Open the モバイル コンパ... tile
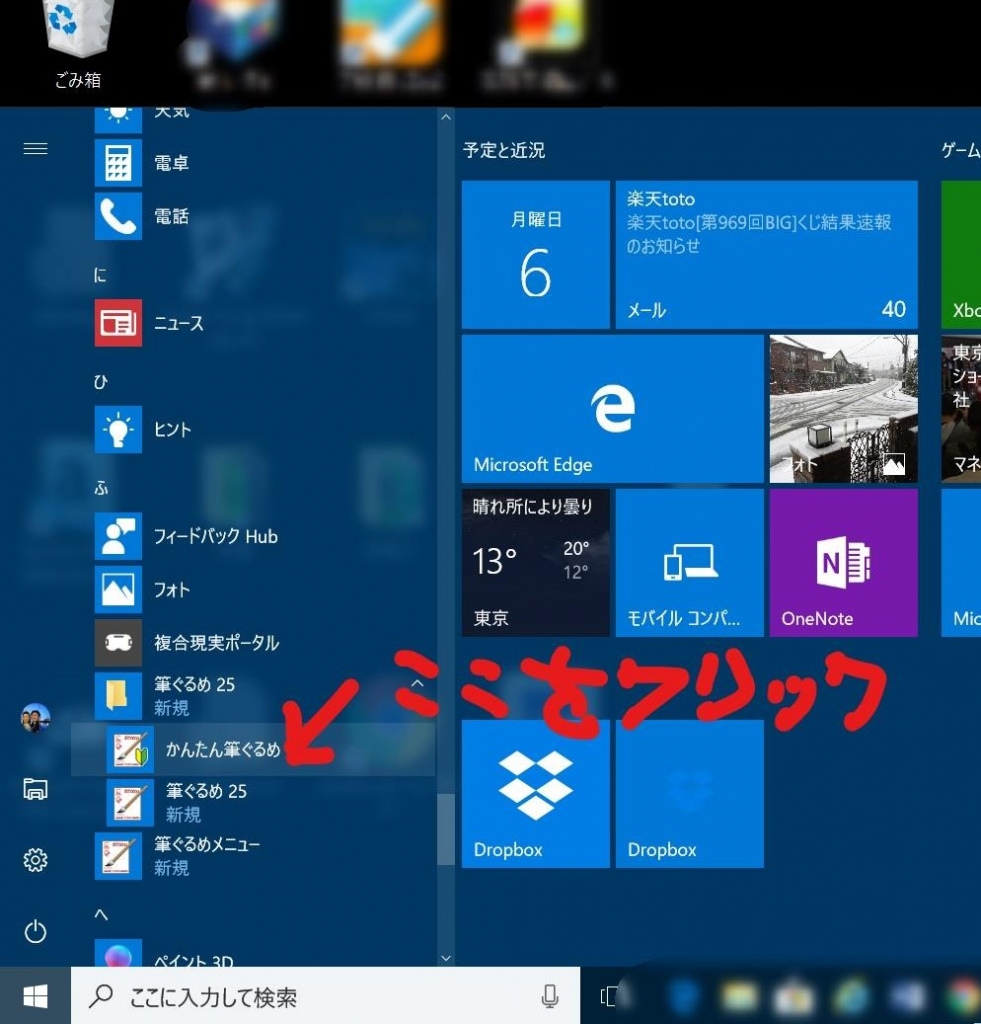The image size is (981, 1024). point(690,563)
